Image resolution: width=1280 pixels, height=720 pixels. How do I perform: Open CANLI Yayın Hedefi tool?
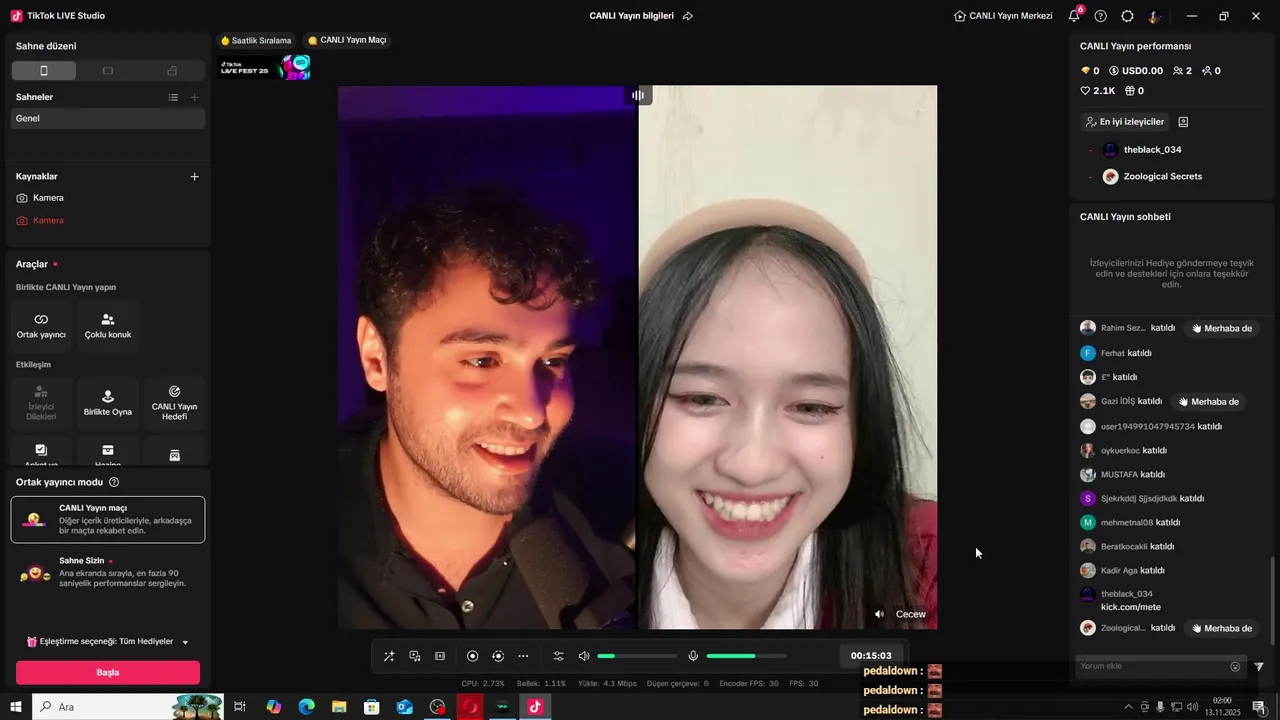174,403
